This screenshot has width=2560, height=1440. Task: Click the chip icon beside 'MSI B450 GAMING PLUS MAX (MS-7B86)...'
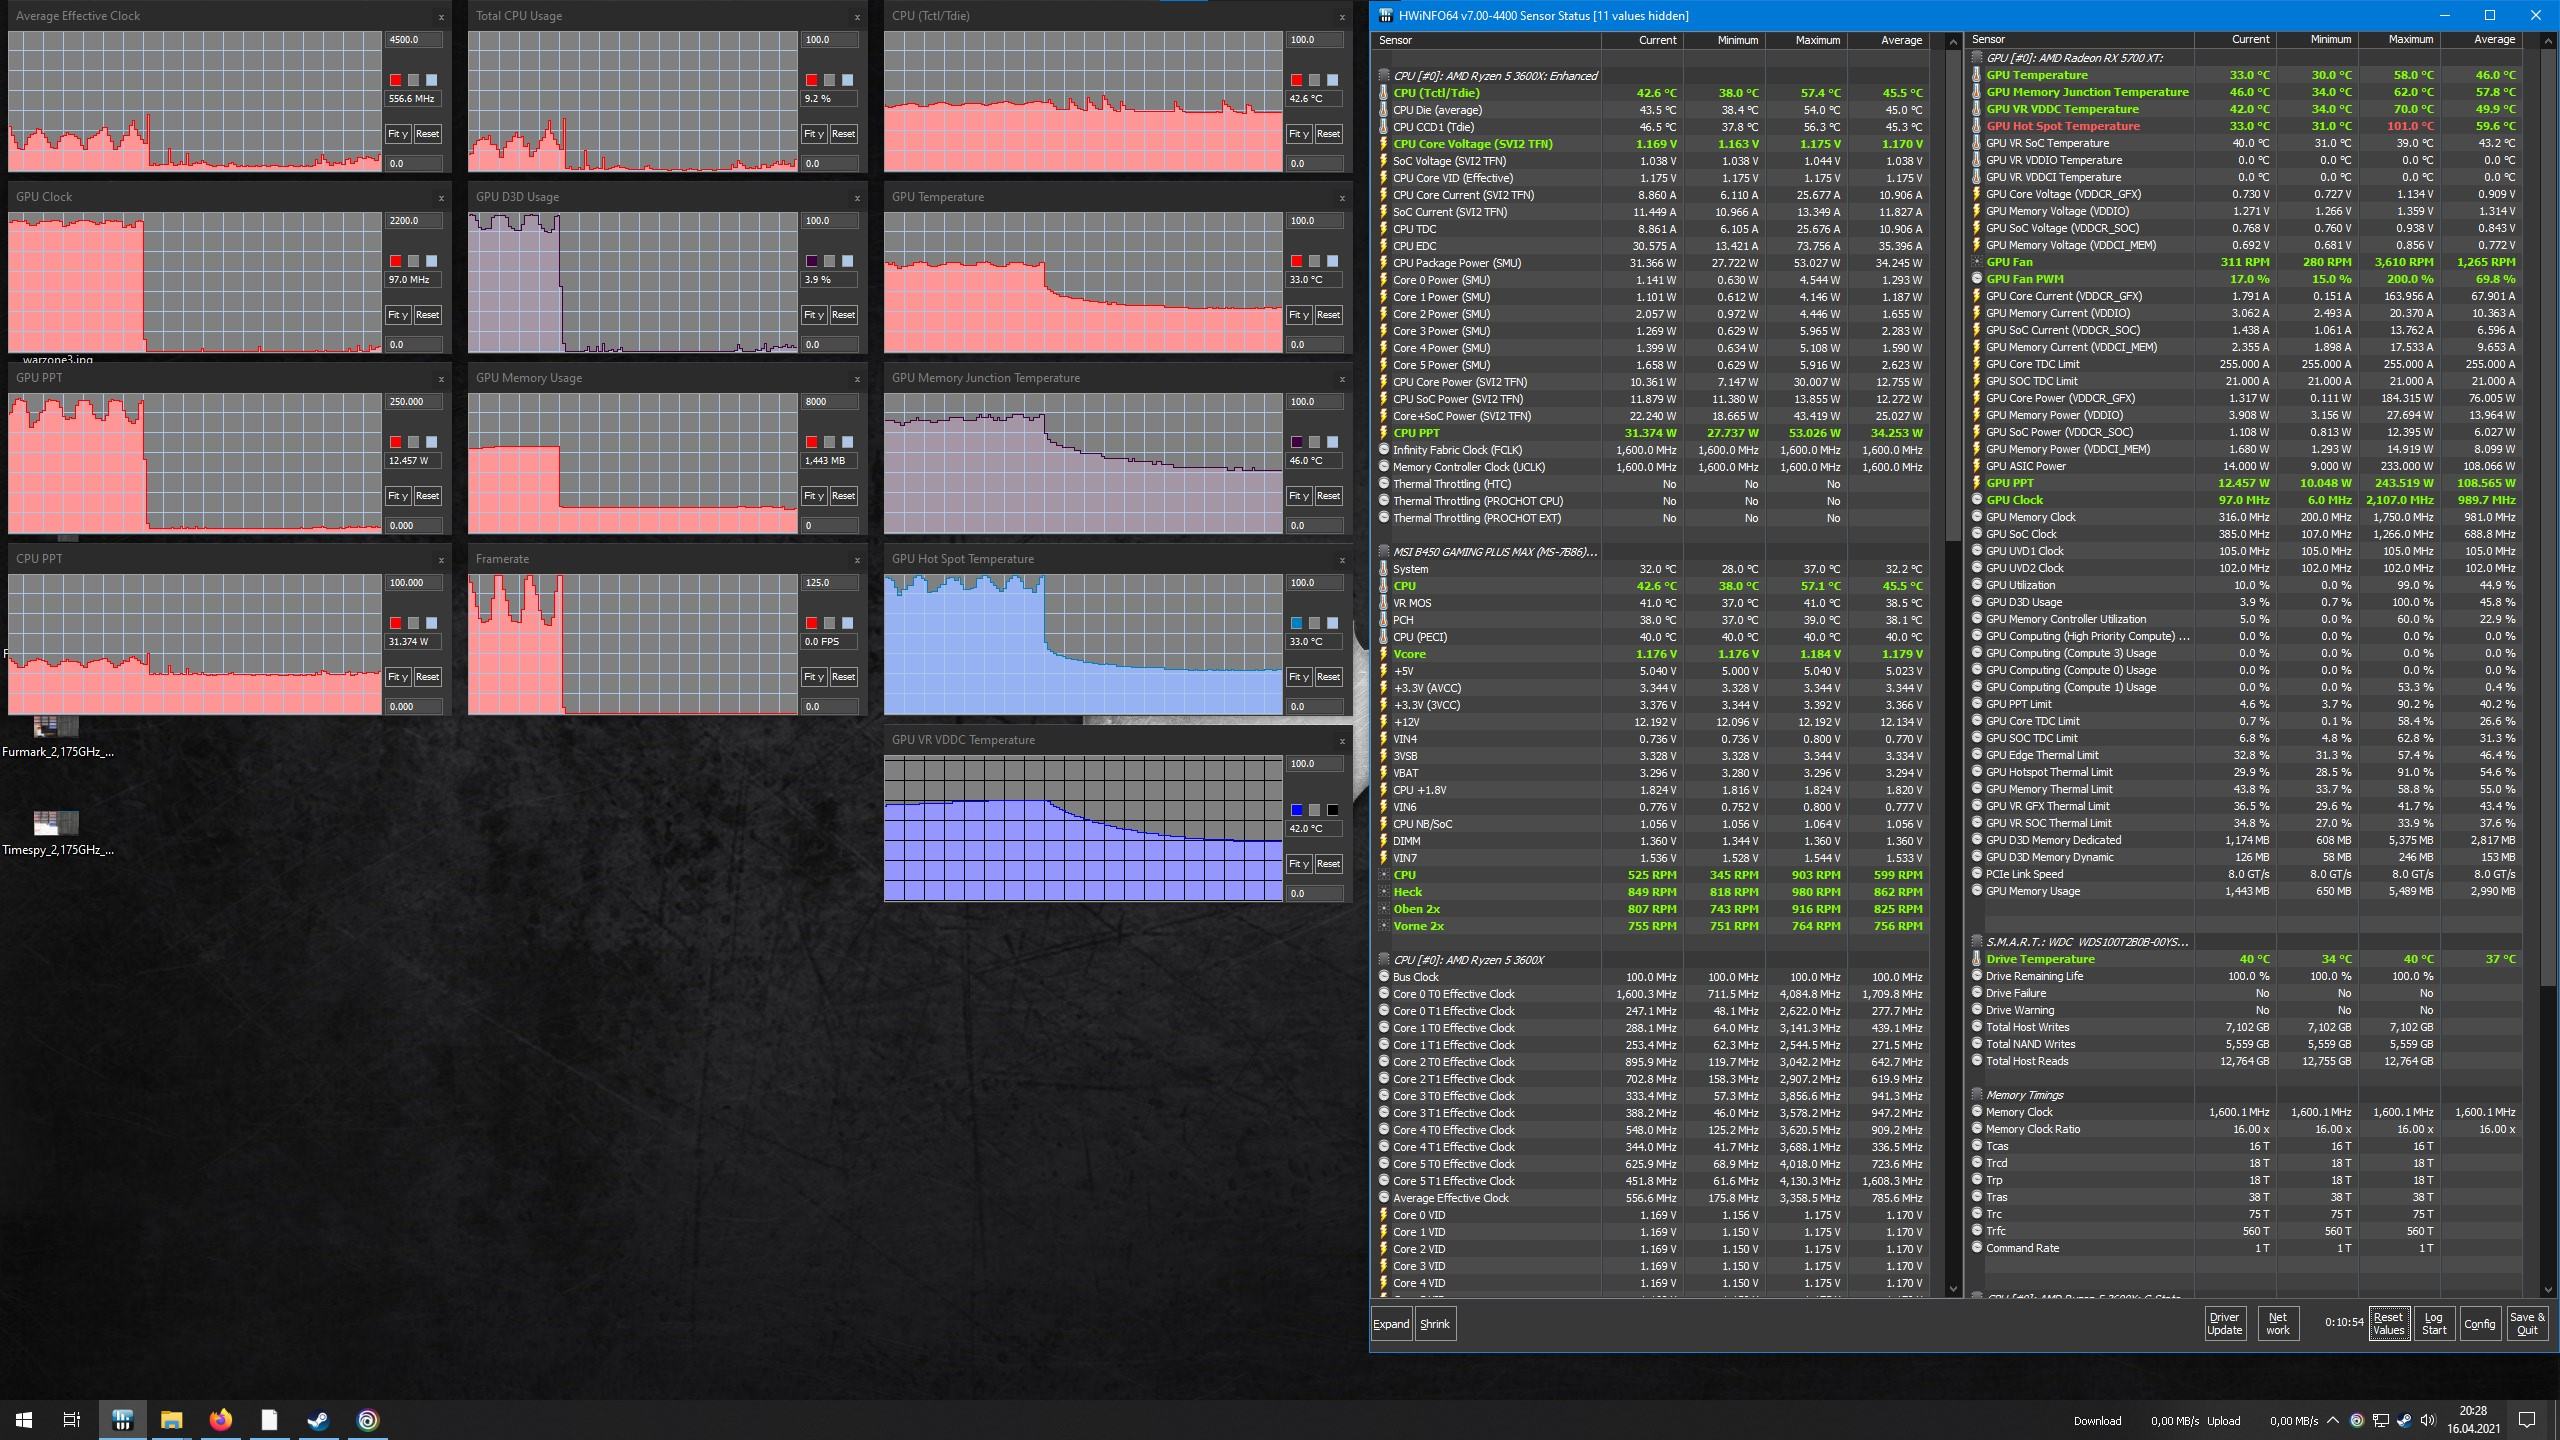[1384, 552]
